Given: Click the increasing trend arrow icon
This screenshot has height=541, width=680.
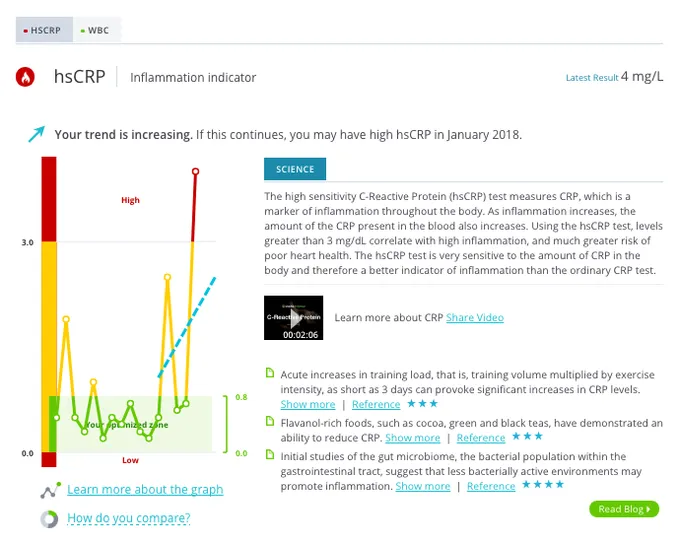Looking at the screenshot, I should [36, 134].
